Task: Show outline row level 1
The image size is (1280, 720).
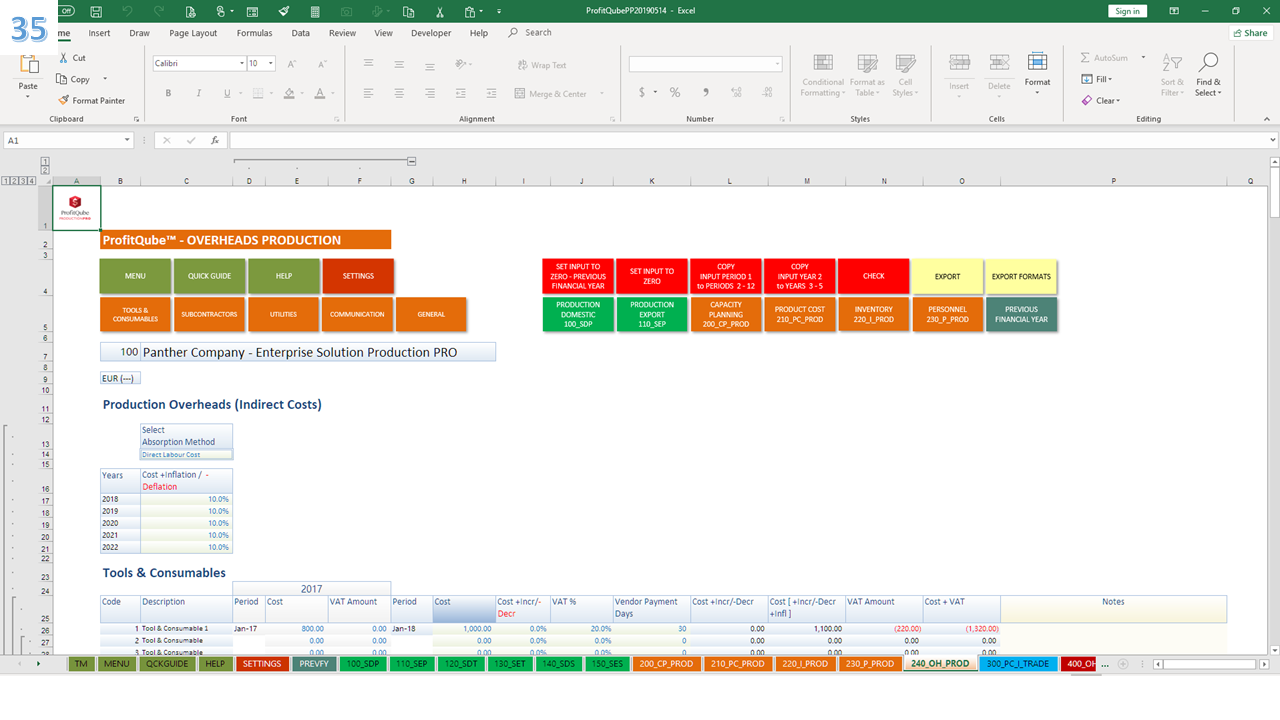Action: point(7,181)
